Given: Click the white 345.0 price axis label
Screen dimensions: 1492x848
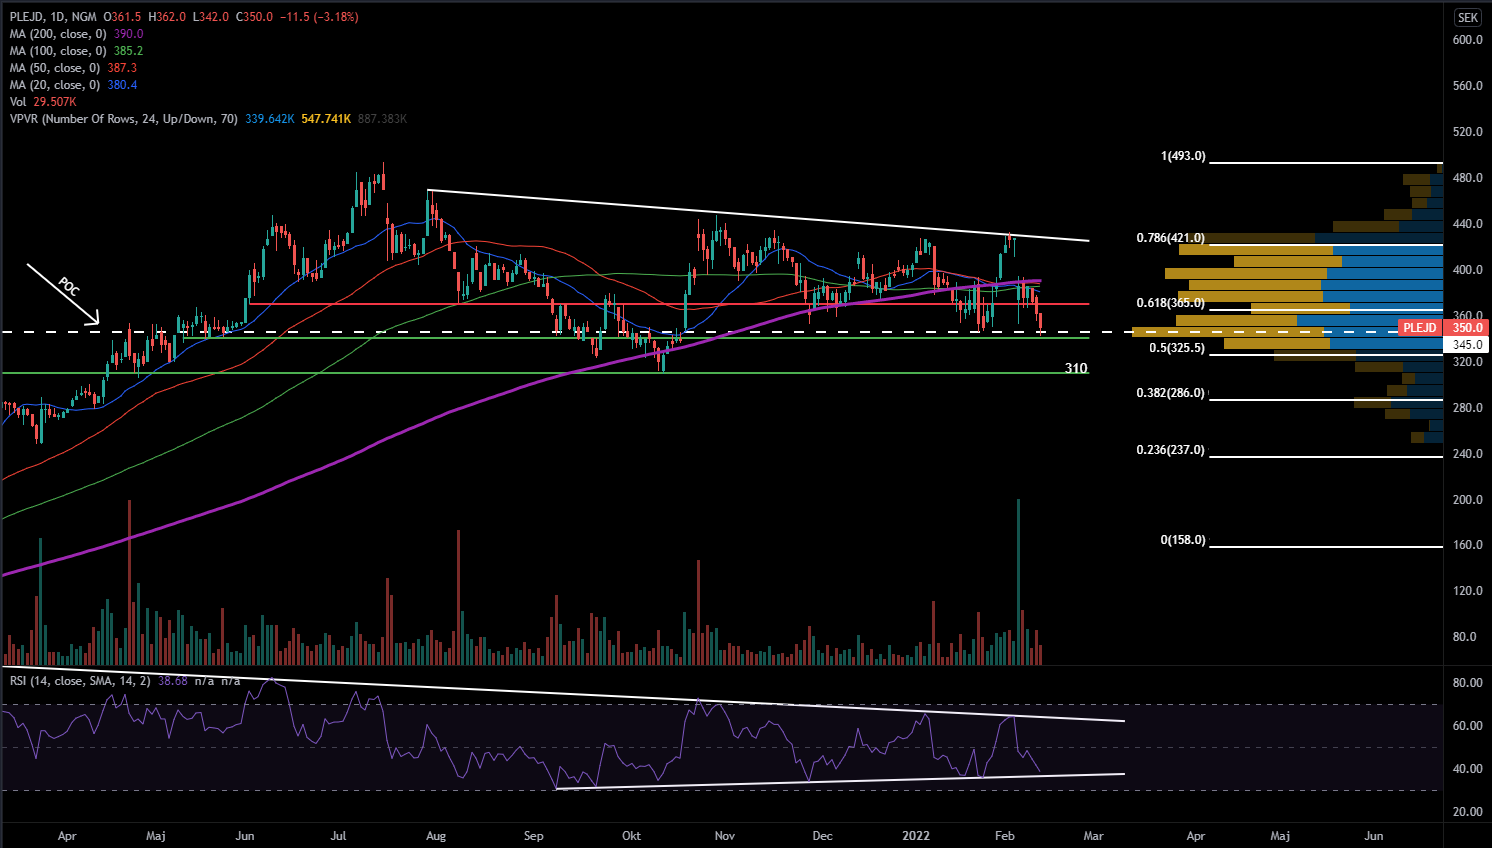Looking at the screenshot, I should click(1467, 345).
